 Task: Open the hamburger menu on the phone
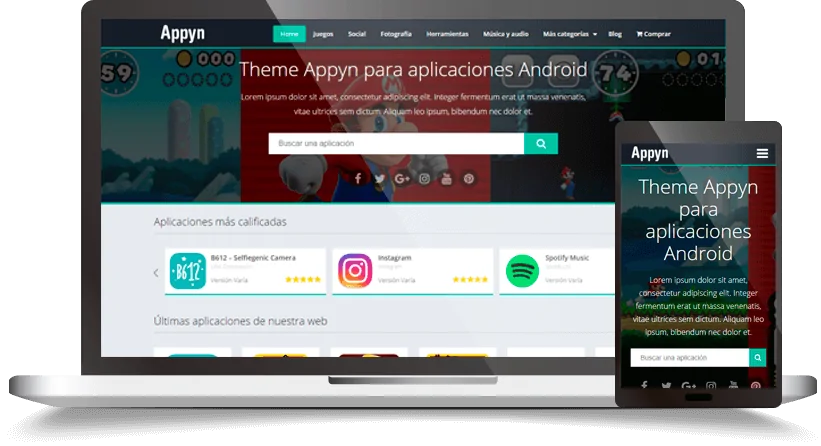762,153
